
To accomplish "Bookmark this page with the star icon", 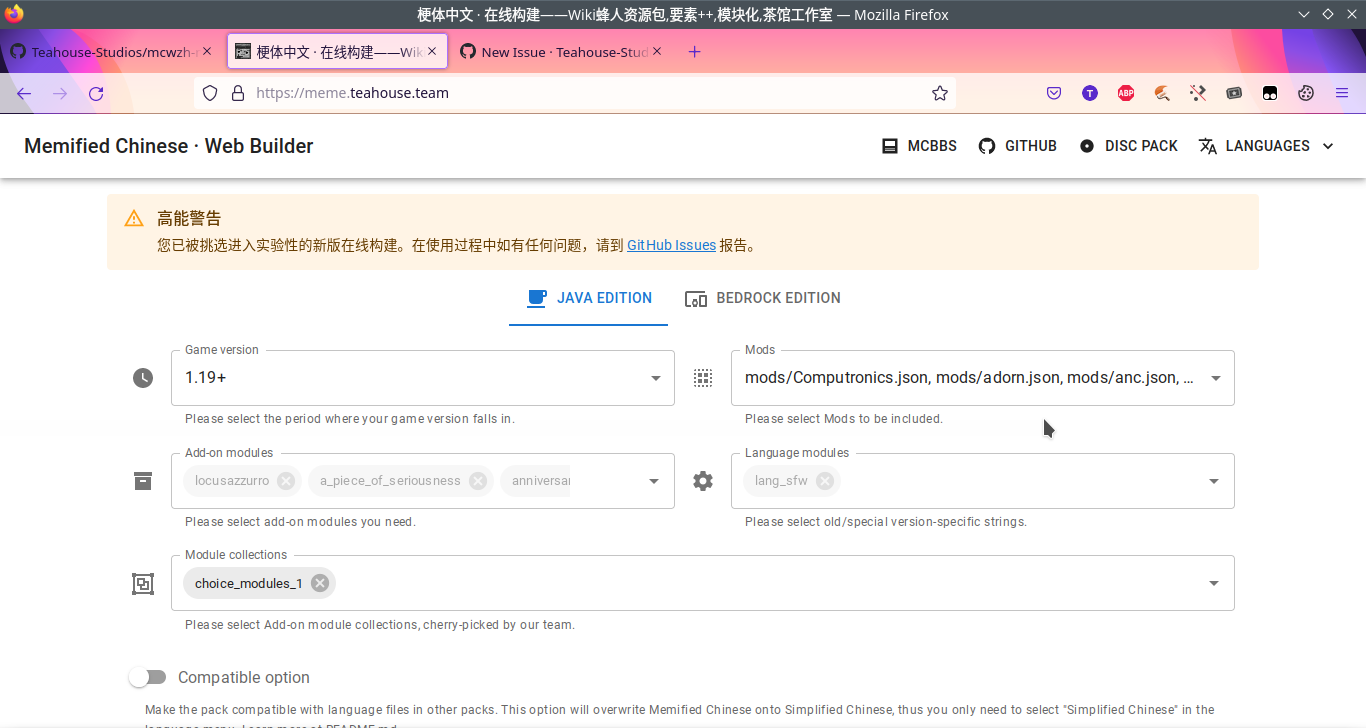I will tap(939, 93).
